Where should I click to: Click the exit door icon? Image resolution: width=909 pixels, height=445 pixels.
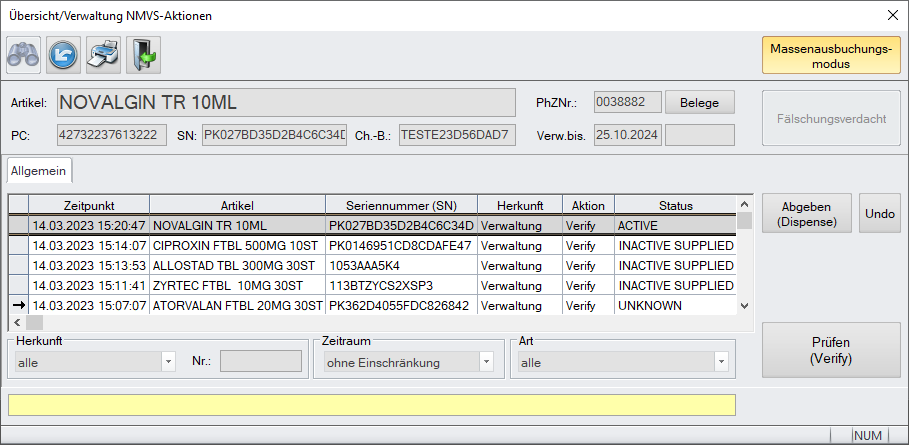[x=143, y=54]
